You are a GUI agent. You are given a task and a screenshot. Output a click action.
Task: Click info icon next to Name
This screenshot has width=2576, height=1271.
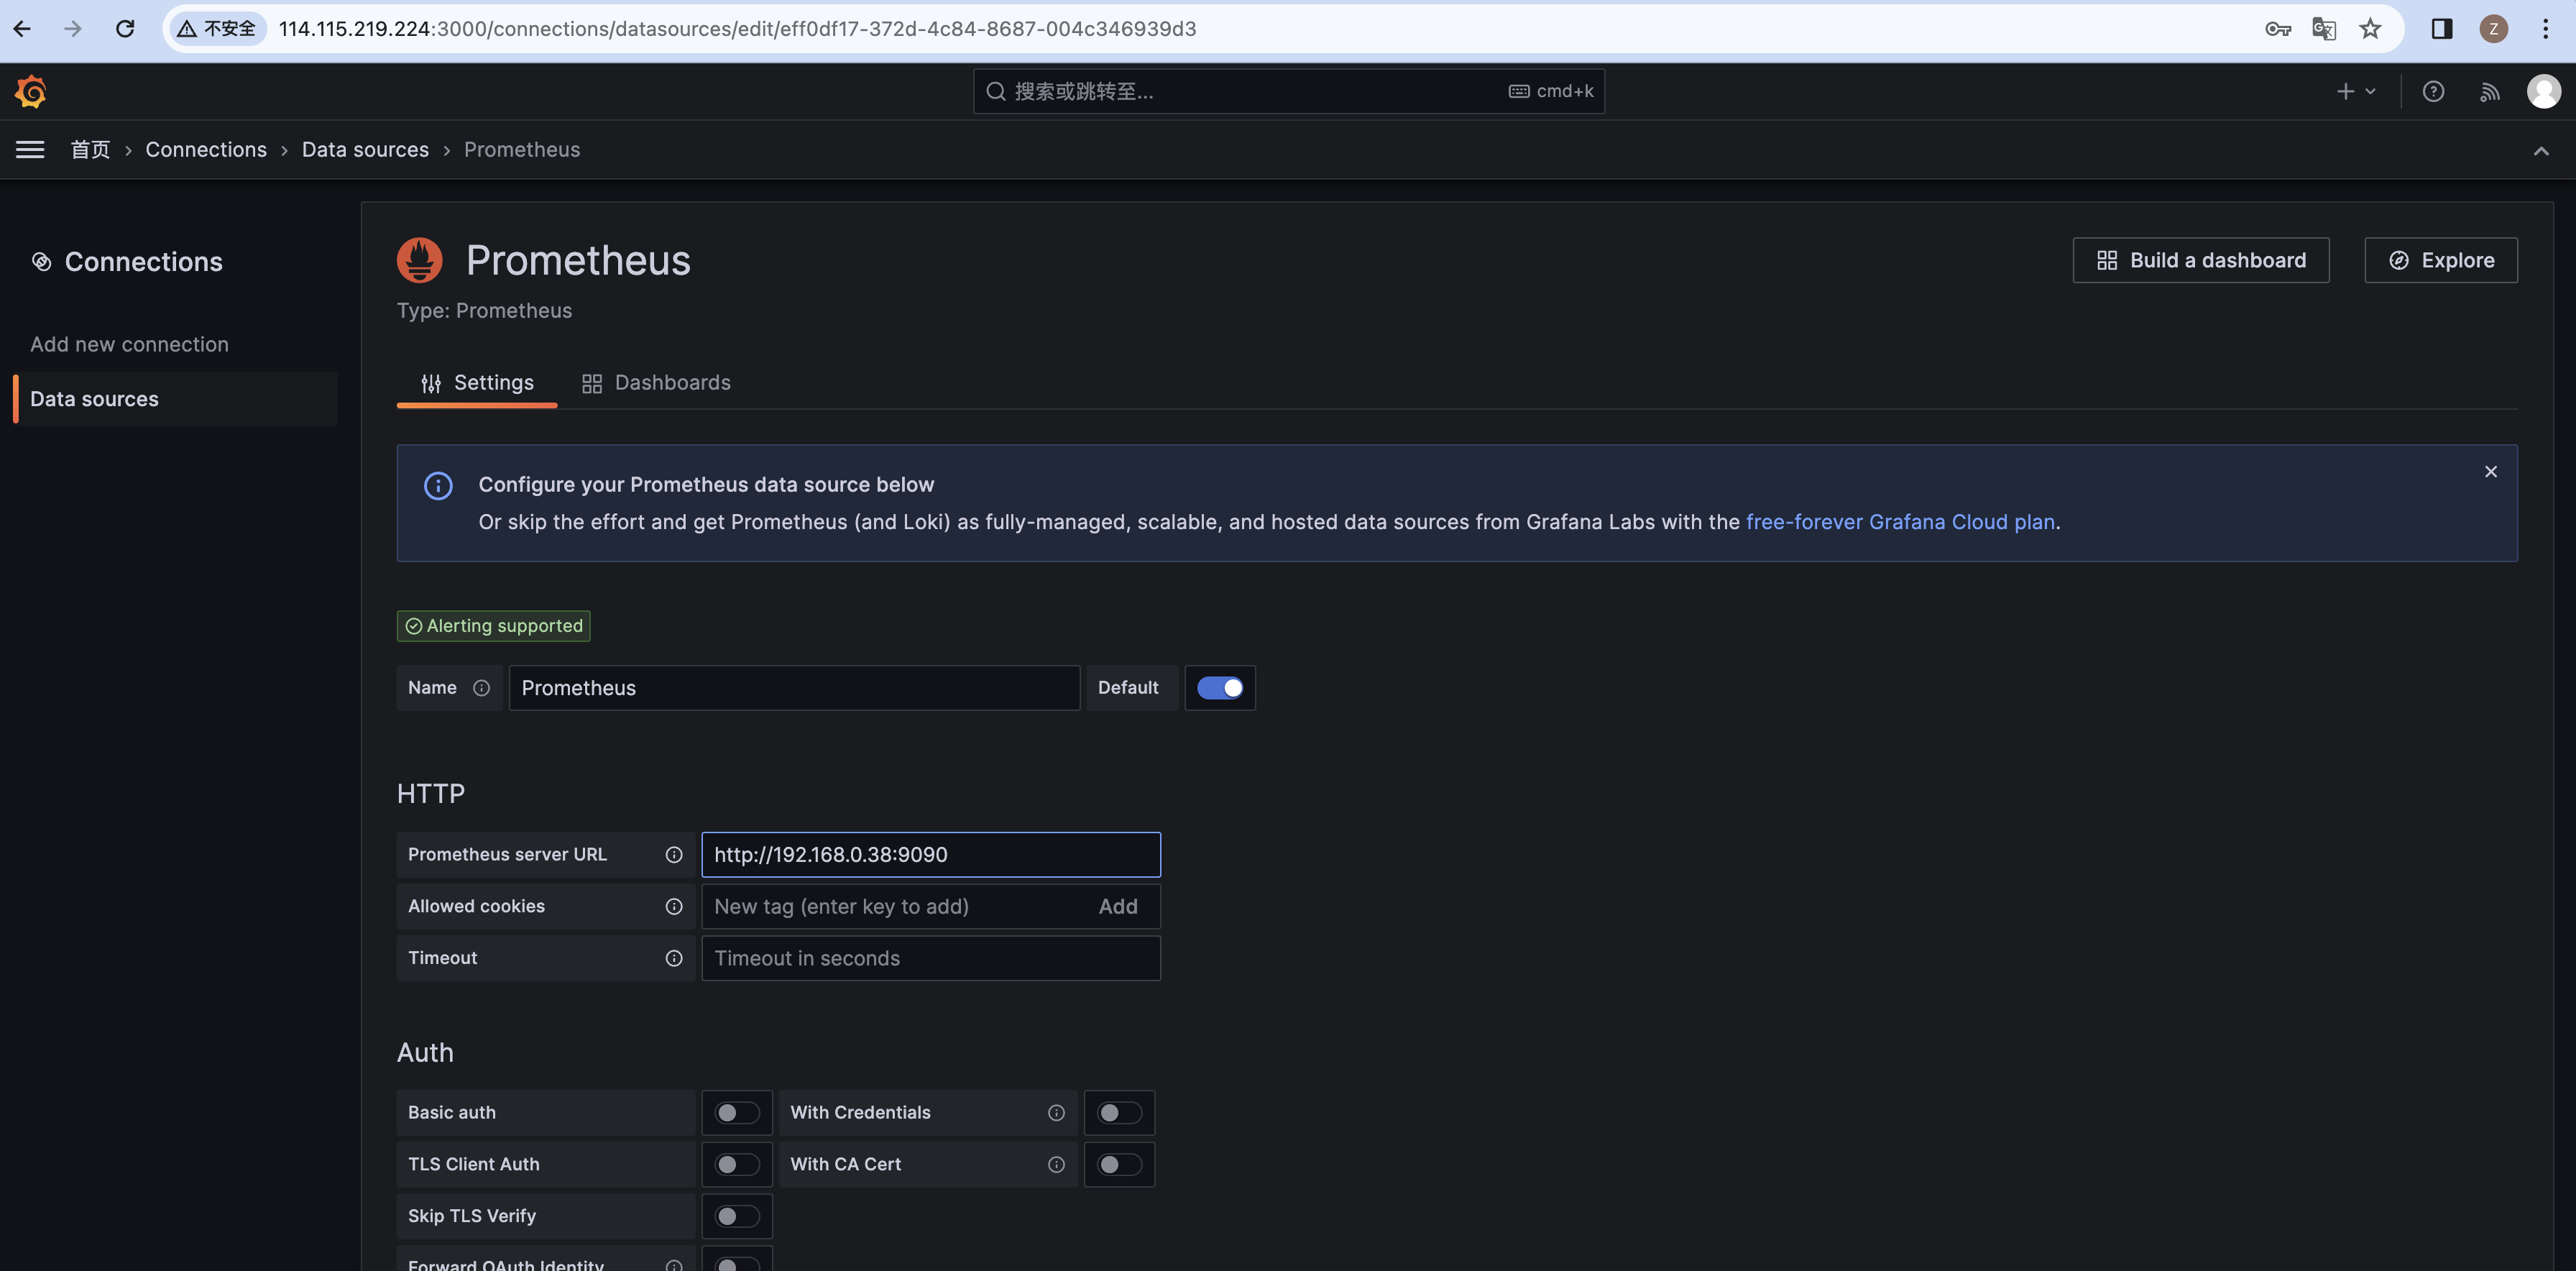tap(481, 688)
